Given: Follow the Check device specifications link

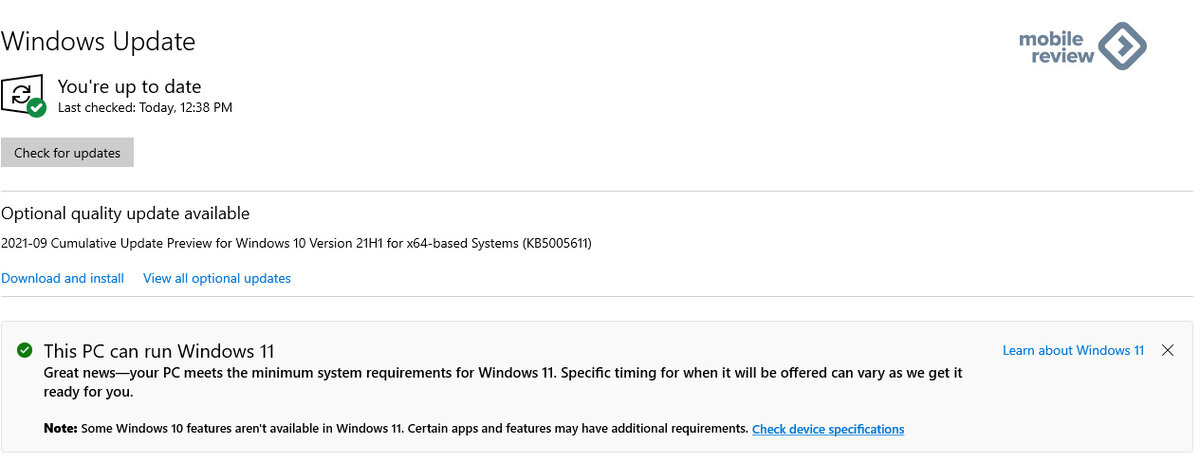Looking at the screenshot, I should [x=828, y=429].
